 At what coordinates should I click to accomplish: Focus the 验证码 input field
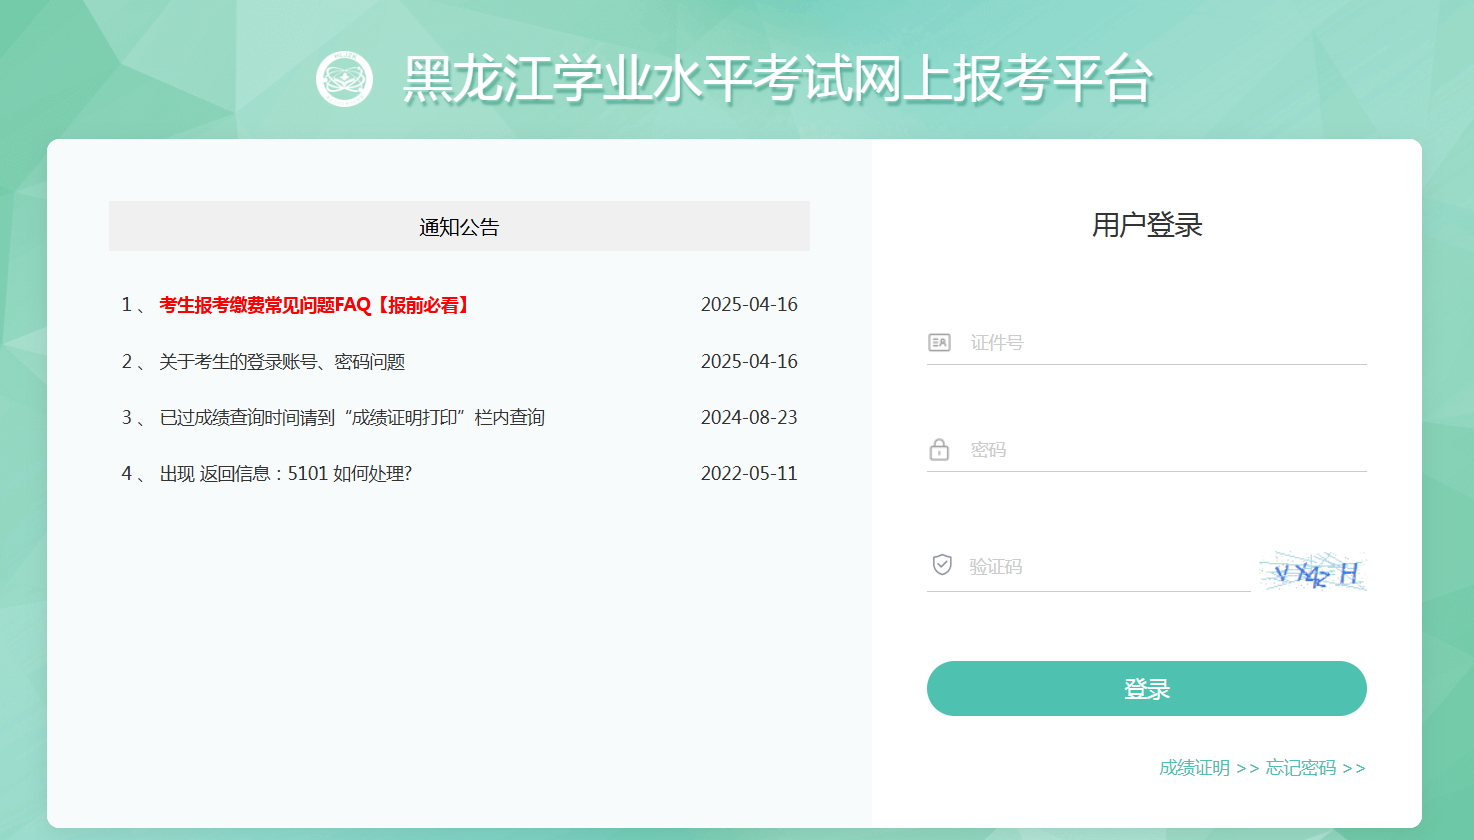click(x=1105, y=567)
